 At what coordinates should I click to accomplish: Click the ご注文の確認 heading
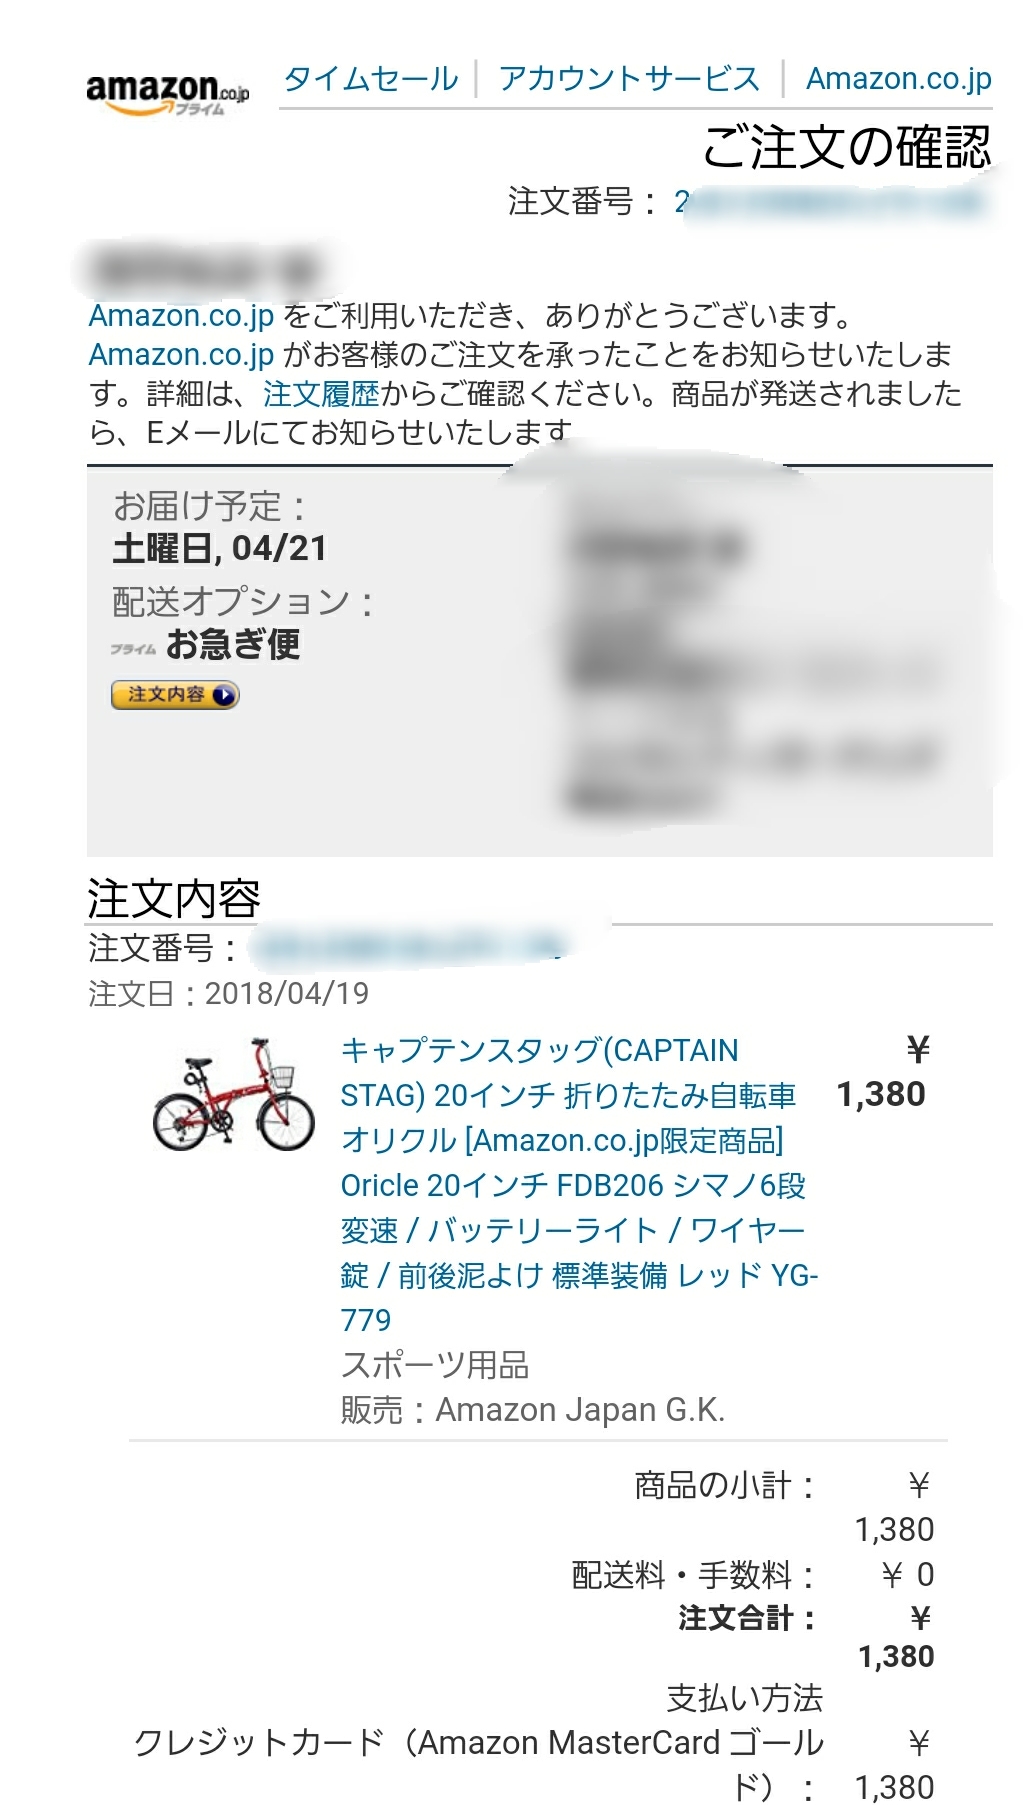pos(847,148)
